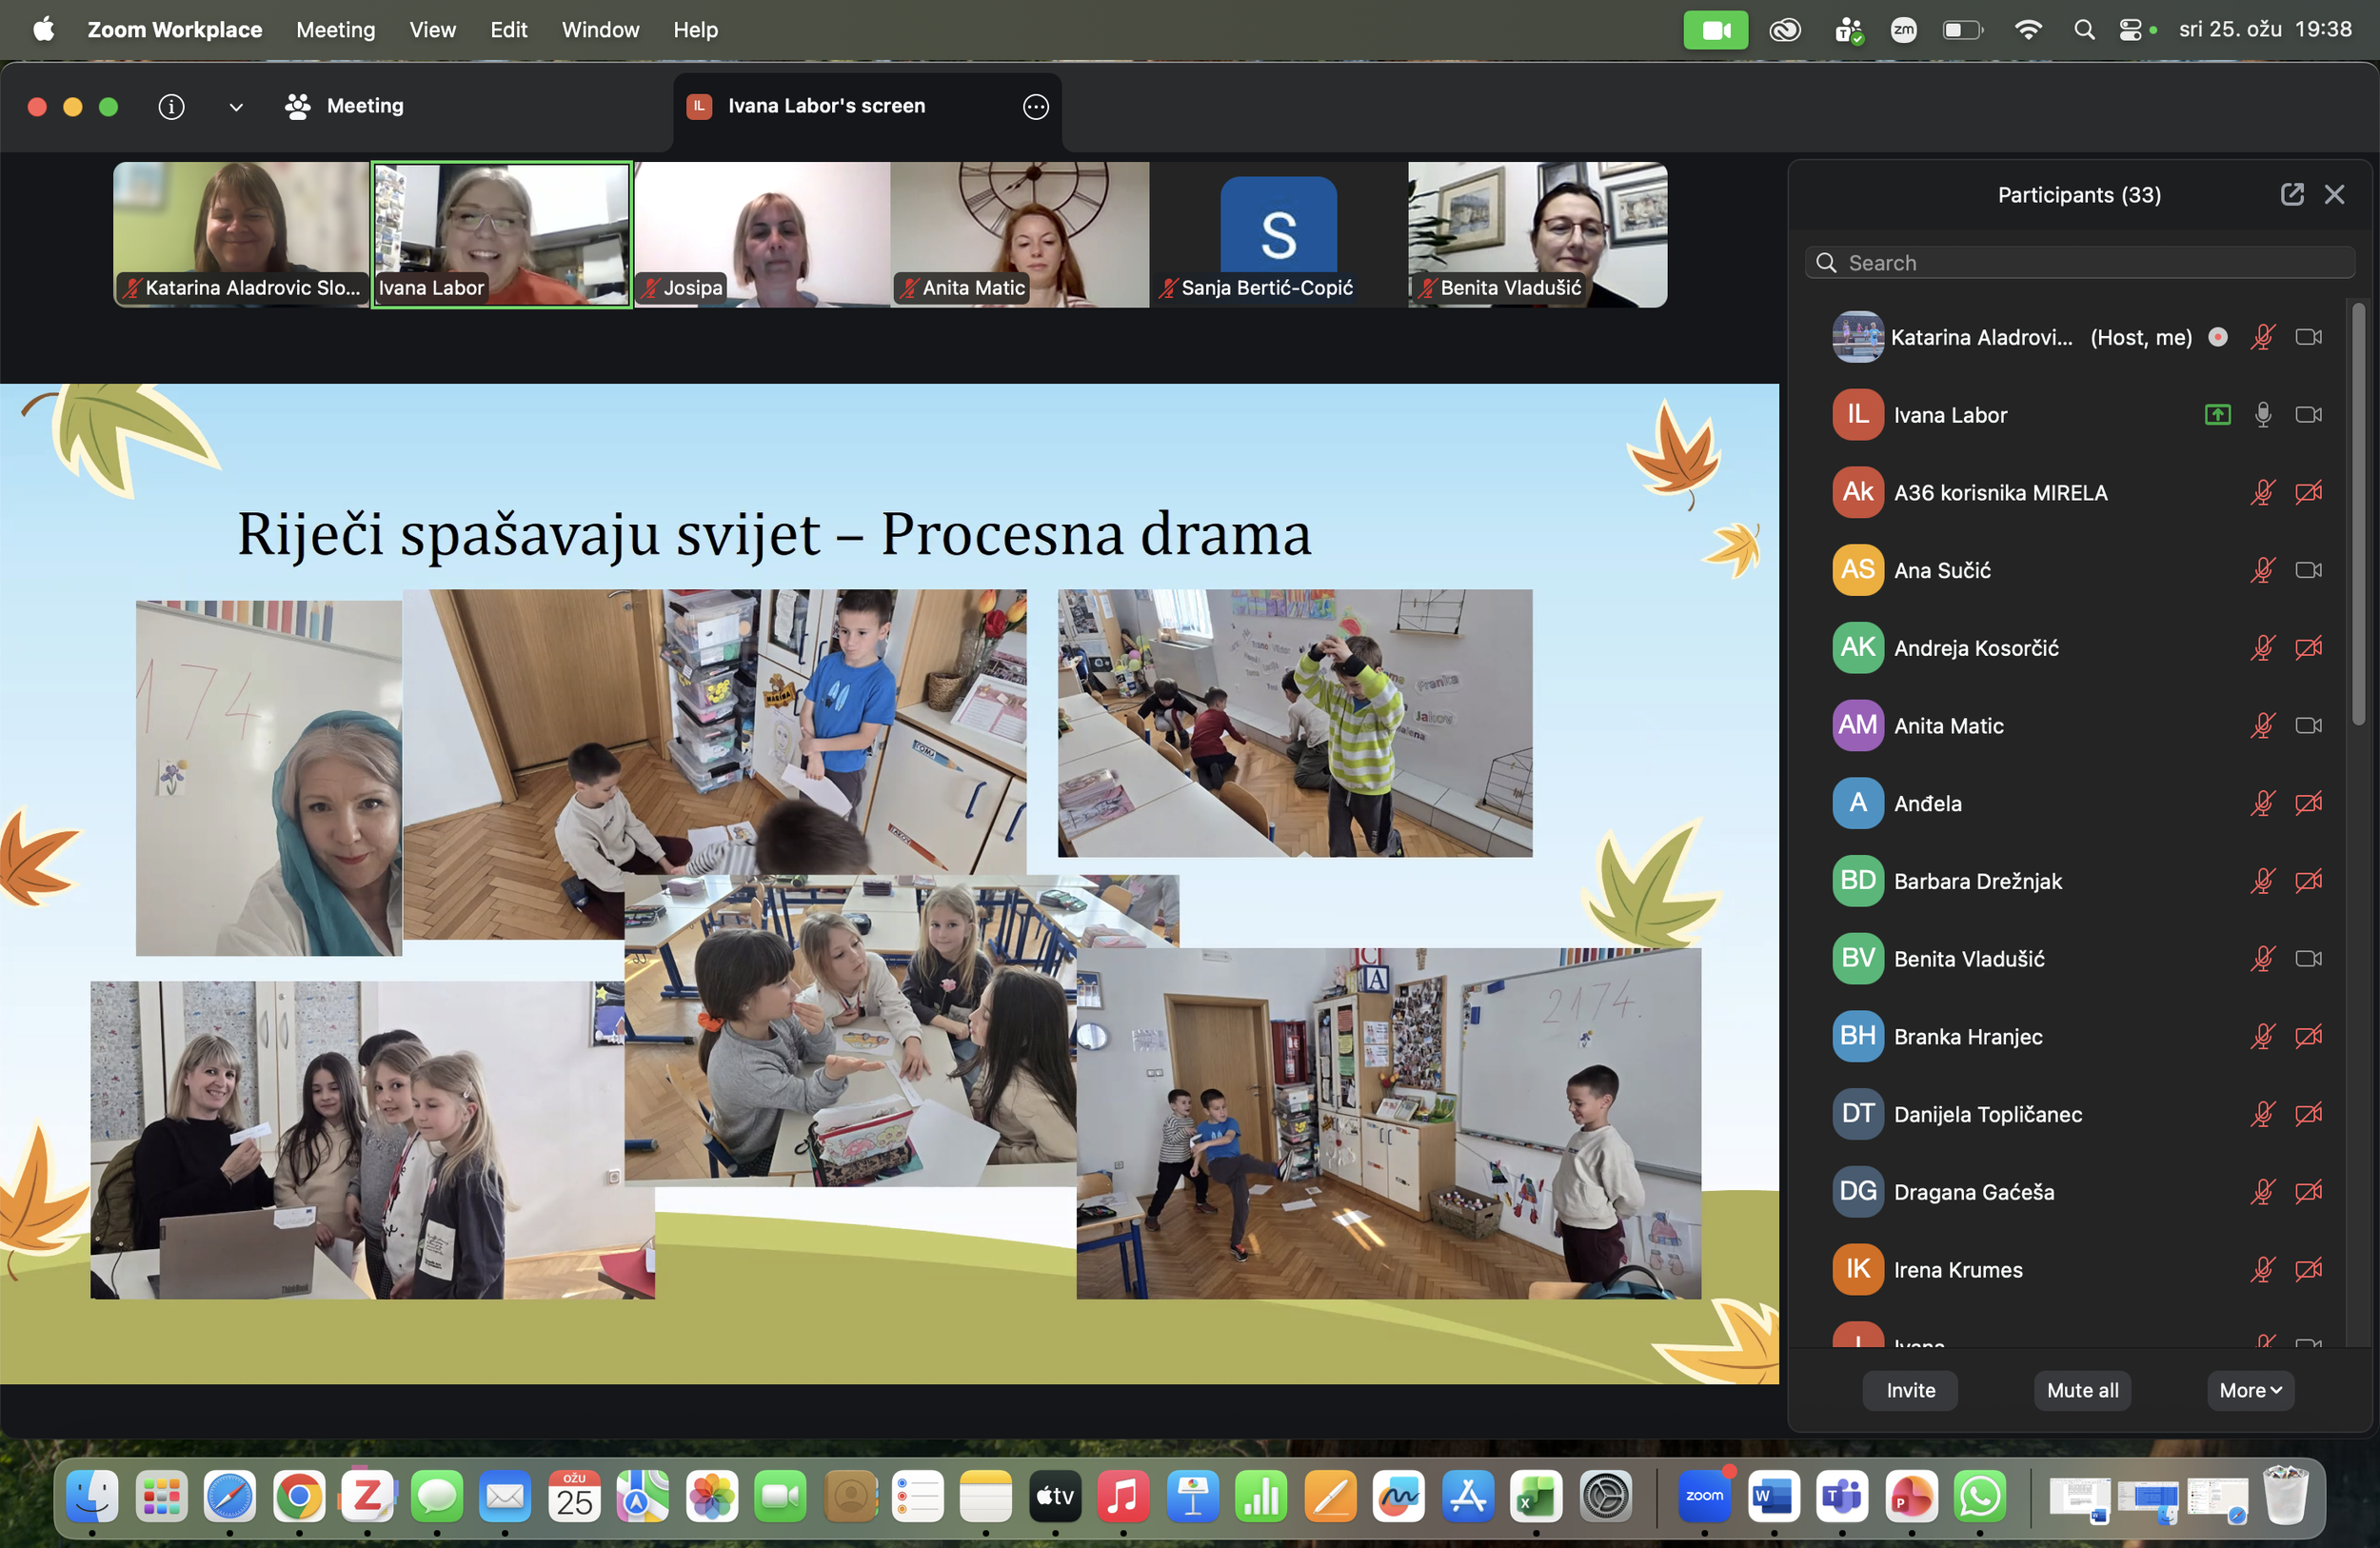Open Control Center in menu bar
The image size is (2380, 1548).
[2131, 30]
